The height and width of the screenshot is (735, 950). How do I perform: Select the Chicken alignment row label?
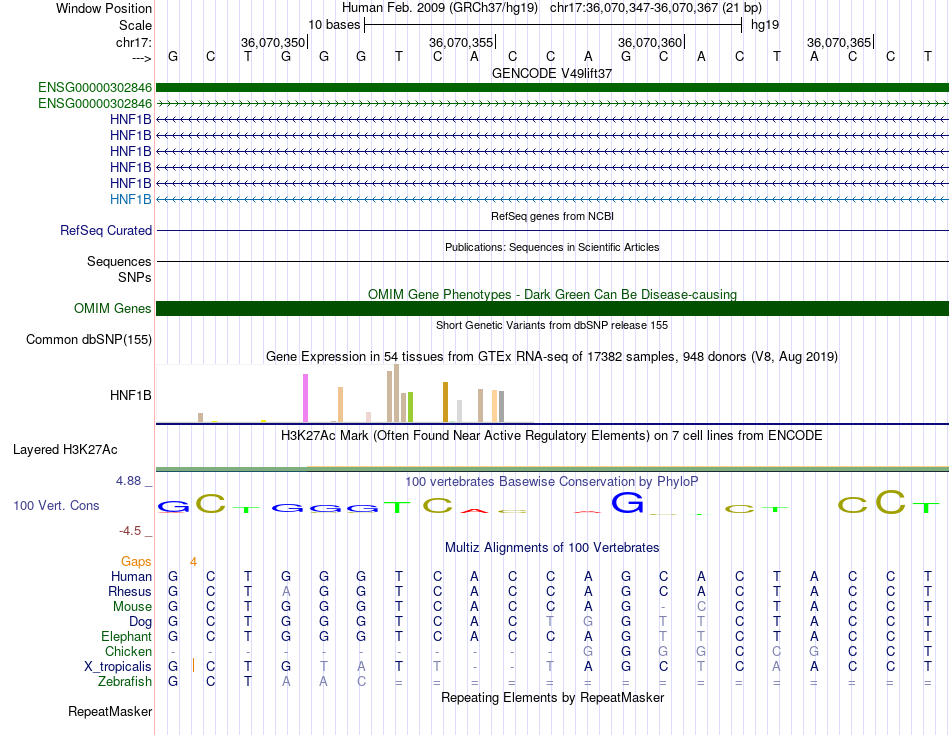[x=128, y=651]
